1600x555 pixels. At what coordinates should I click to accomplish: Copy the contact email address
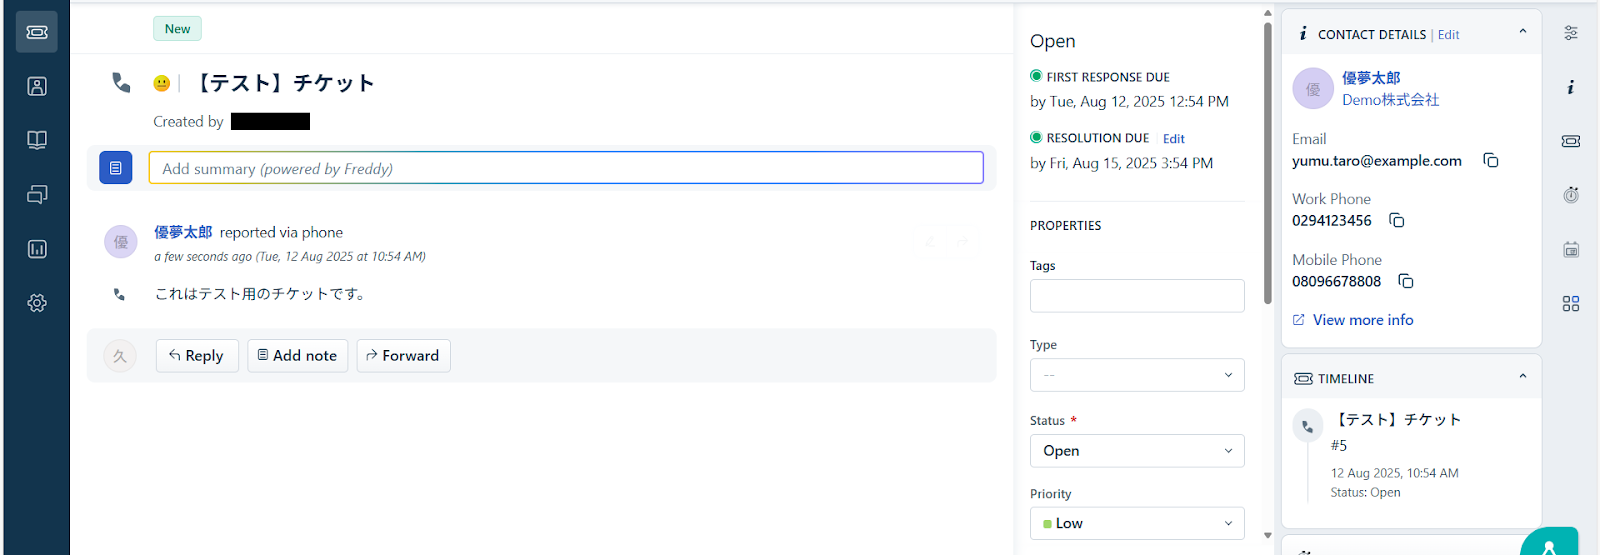(1490, 160)
